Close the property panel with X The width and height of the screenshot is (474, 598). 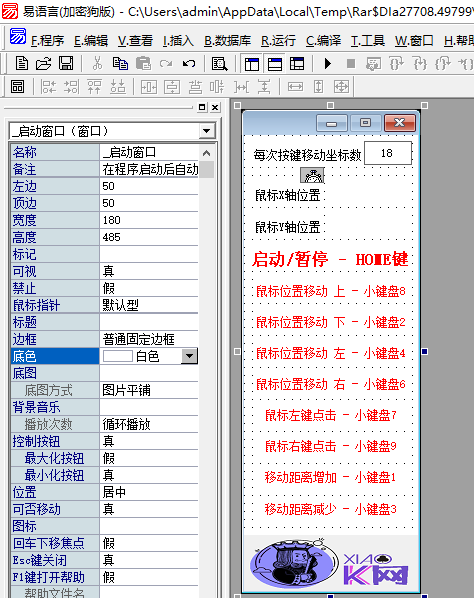(215, 108)
